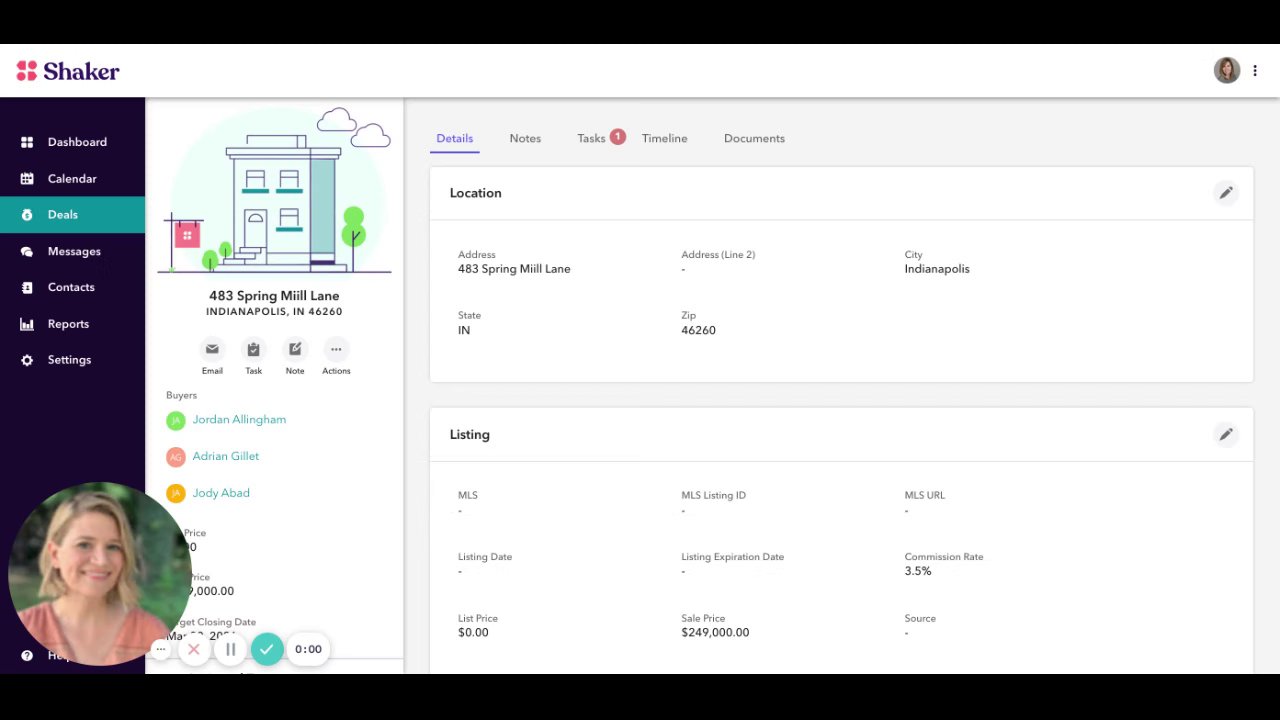Go to Calendar in the sidebar
1280x720 pixels.
72,178
